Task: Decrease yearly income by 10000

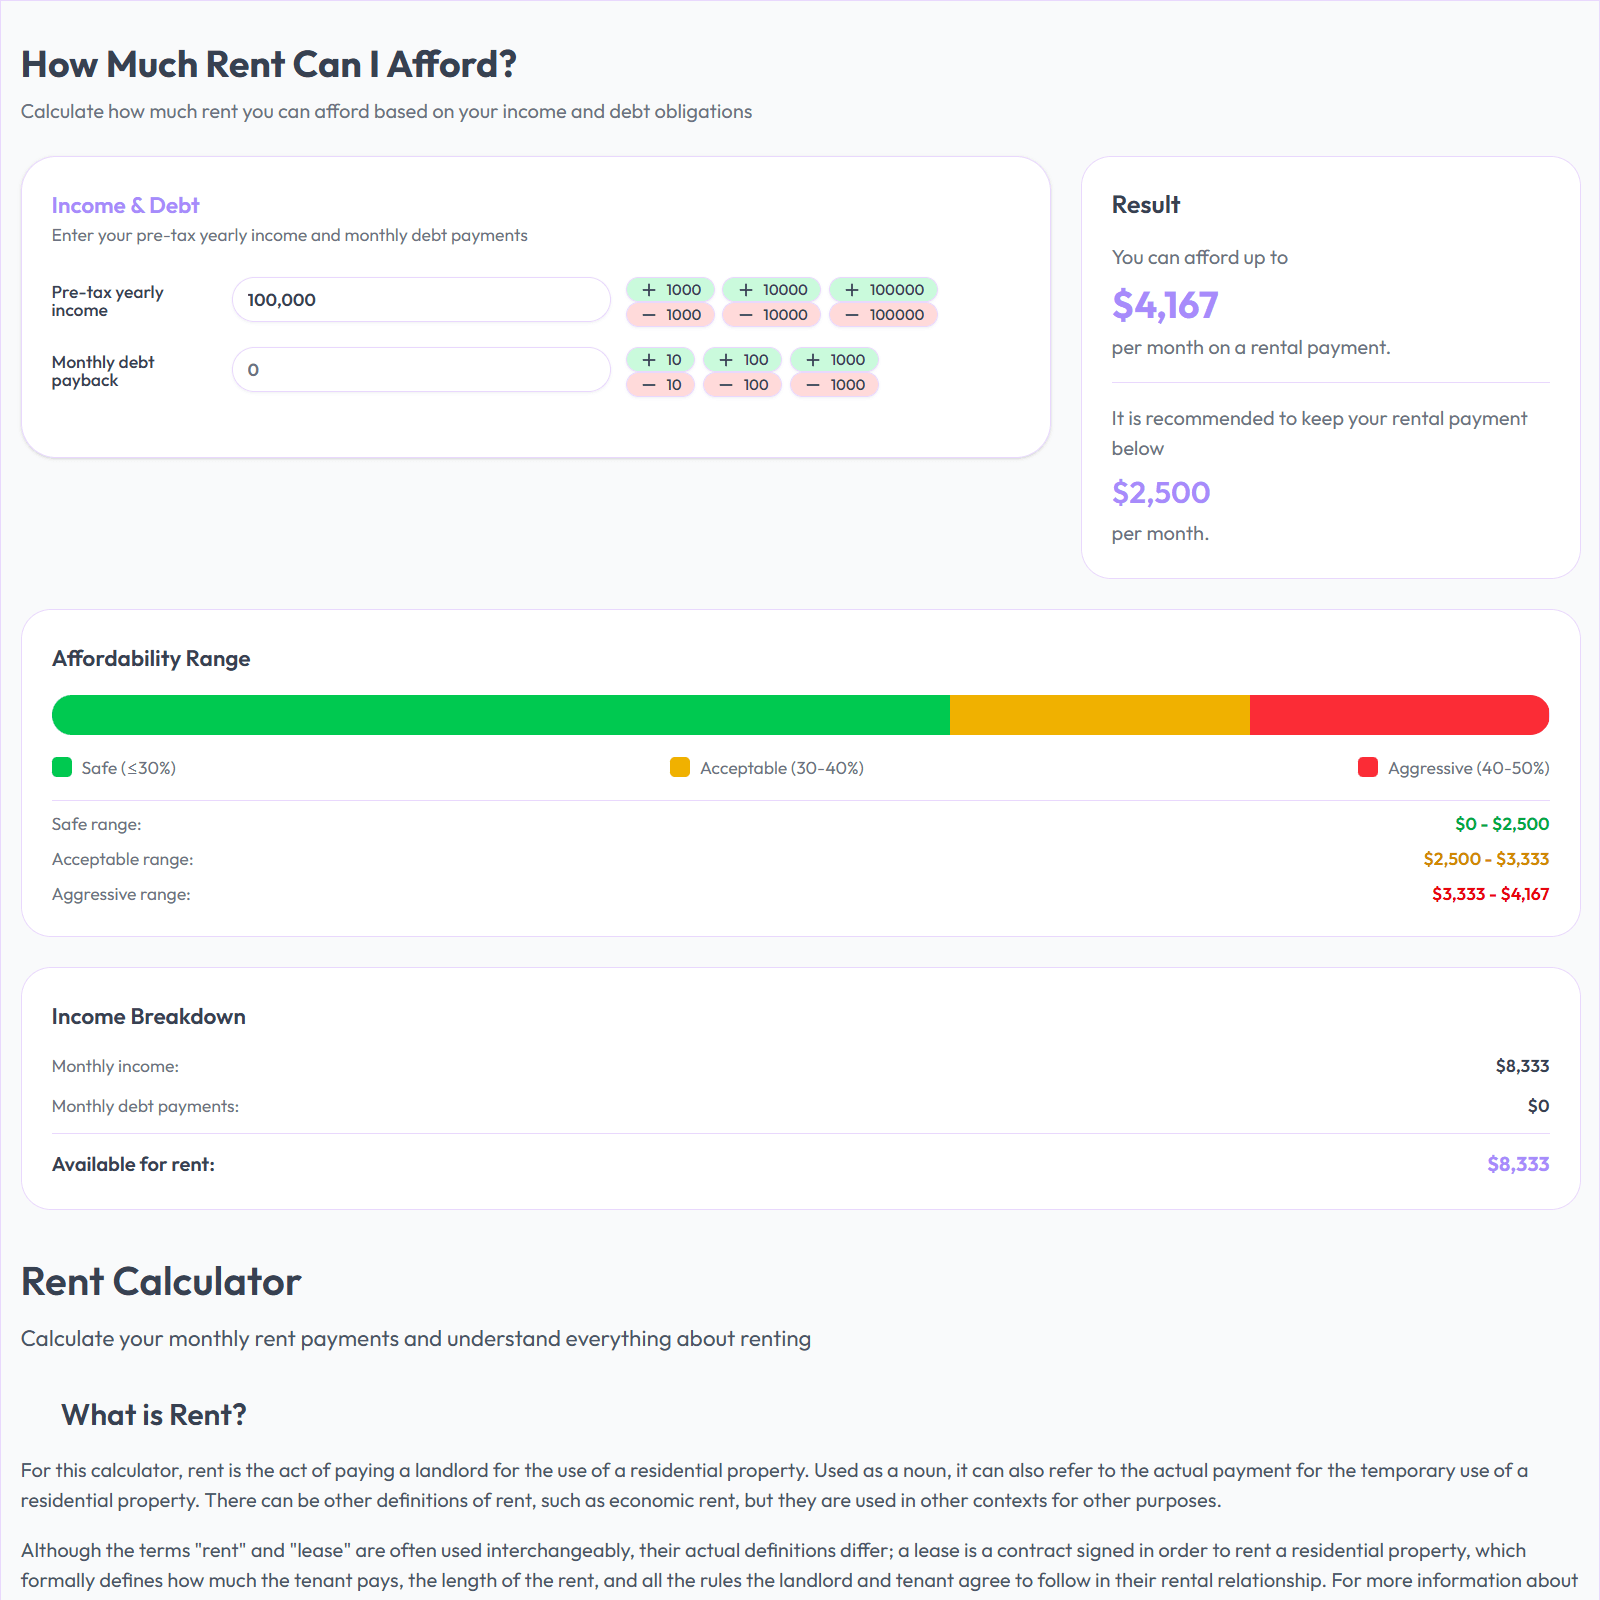Action: [x=770, y=314]
